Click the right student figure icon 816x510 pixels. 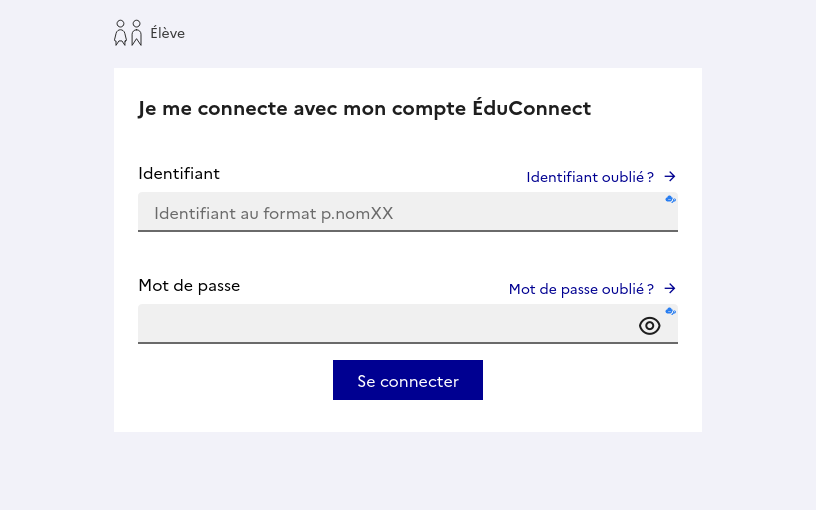[137, 33]
